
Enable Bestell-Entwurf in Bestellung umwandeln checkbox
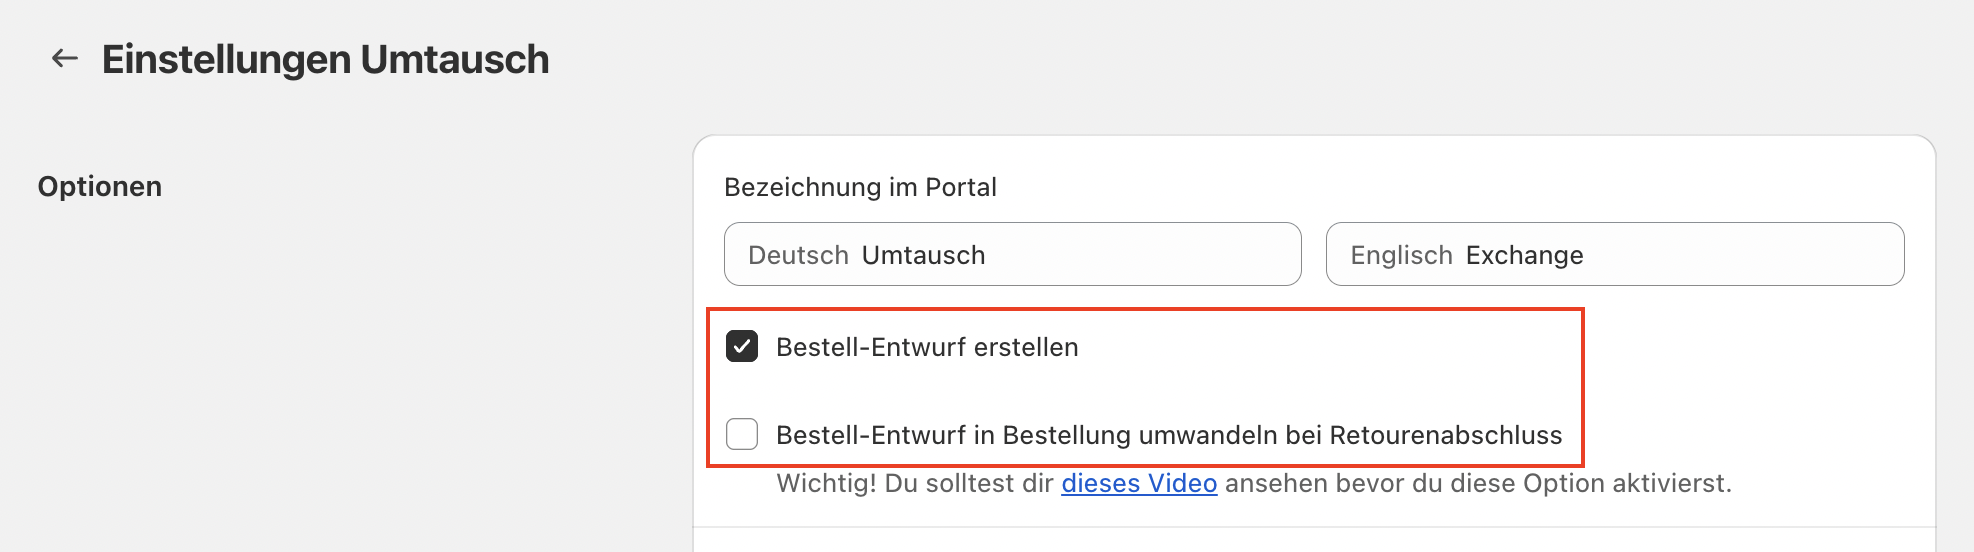(742, 435)
